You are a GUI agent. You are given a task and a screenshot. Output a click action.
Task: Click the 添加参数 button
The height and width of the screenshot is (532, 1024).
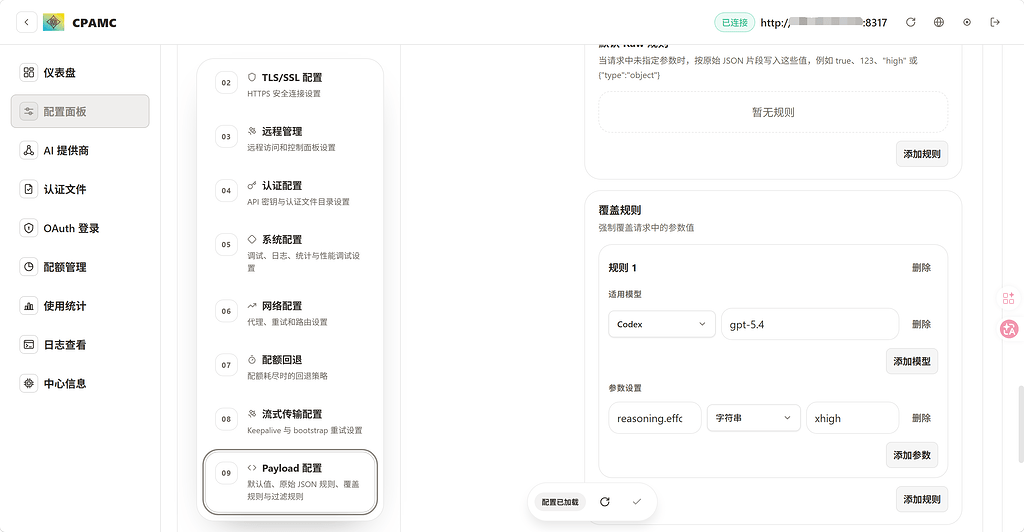pos(912,455)
